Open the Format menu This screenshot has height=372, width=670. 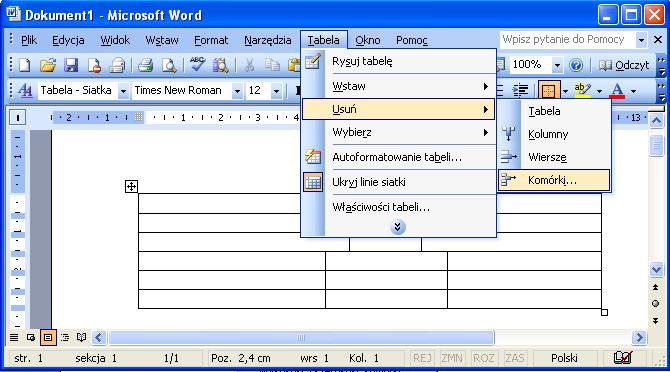tap(211, 40)
